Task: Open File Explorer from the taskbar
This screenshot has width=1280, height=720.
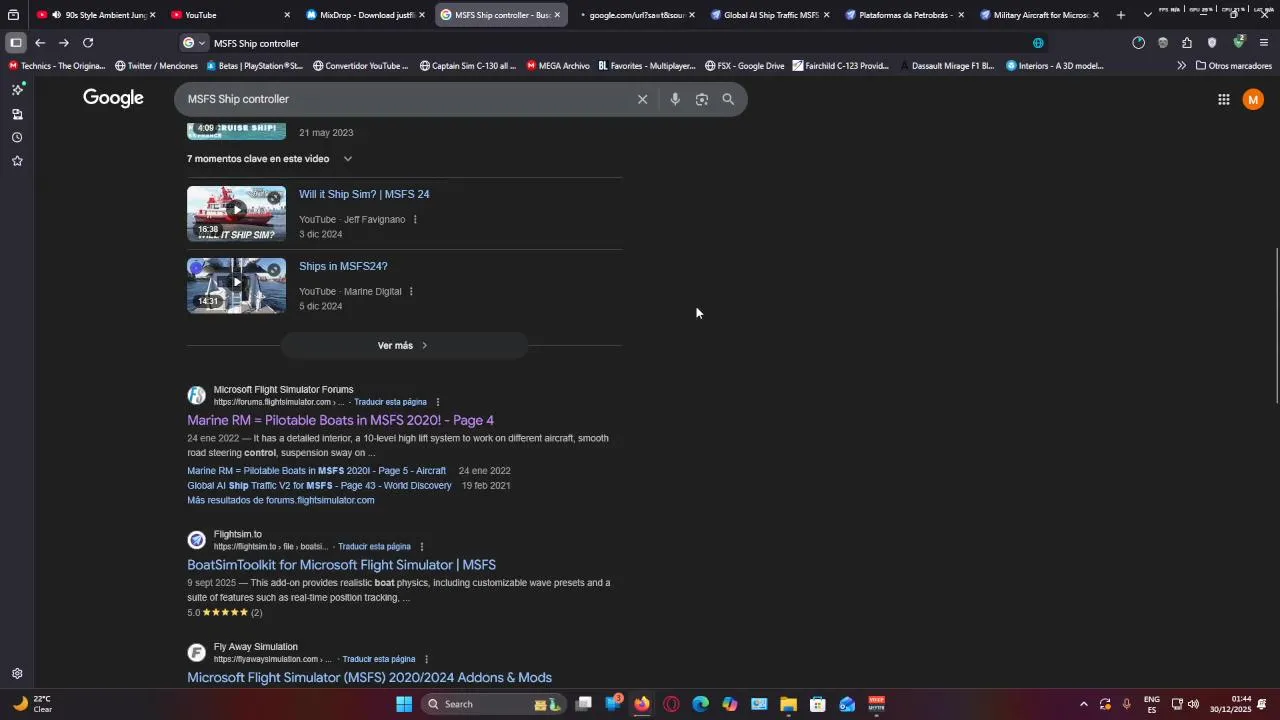Action: 788,704
